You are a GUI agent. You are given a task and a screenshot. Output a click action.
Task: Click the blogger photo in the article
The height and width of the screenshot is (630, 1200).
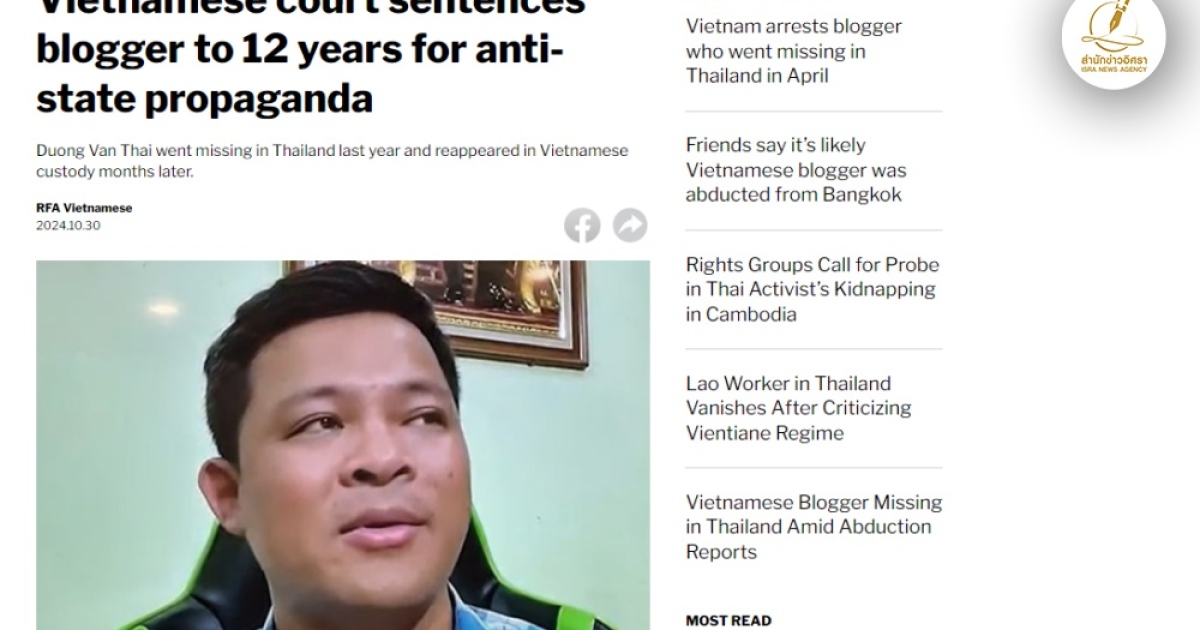click(x=343, y=445)
